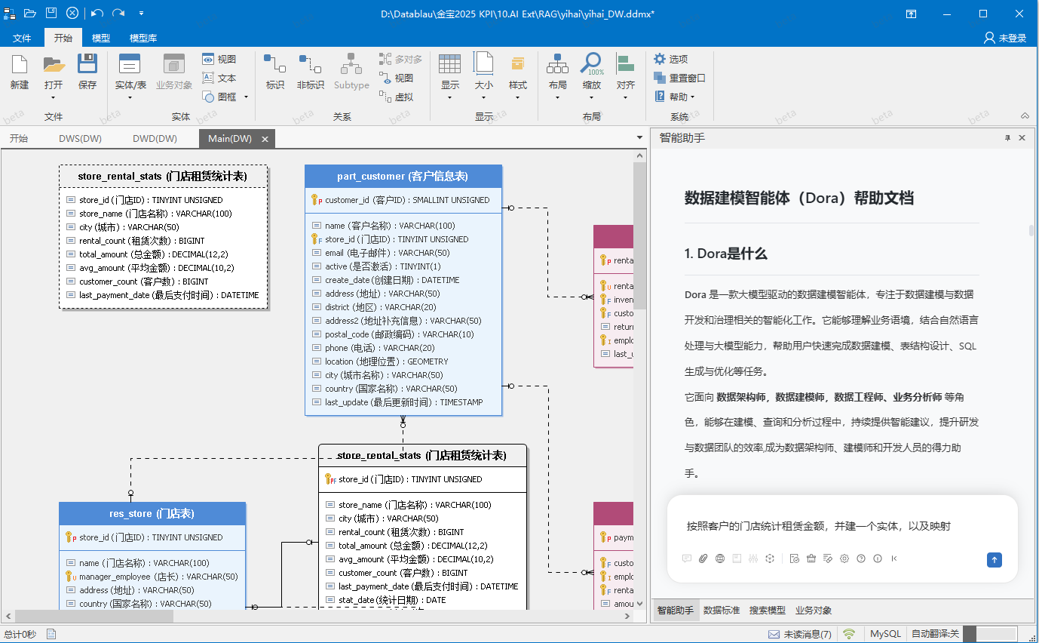This screenshot has width=1039, height=643.
Task: Collapse the ribbon with chevron
Action: point(1025,116)
